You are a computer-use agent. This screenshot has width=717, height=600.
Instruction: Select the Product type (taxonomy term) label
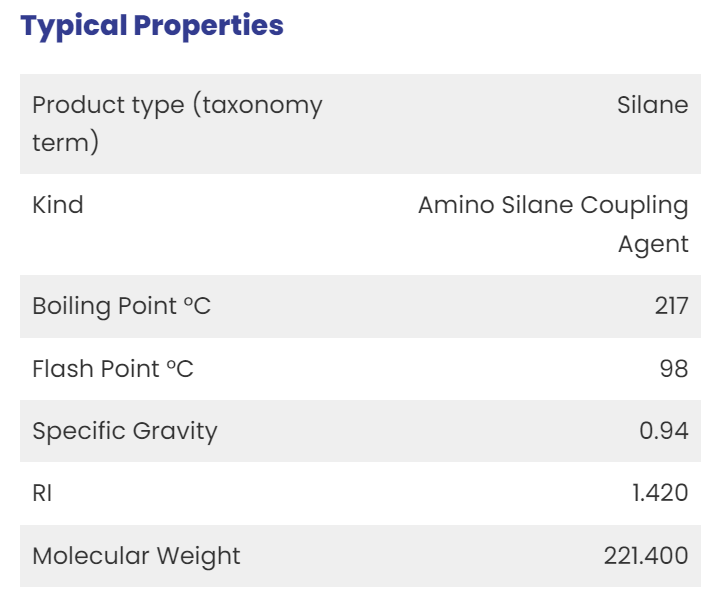[x=177, y=123]
